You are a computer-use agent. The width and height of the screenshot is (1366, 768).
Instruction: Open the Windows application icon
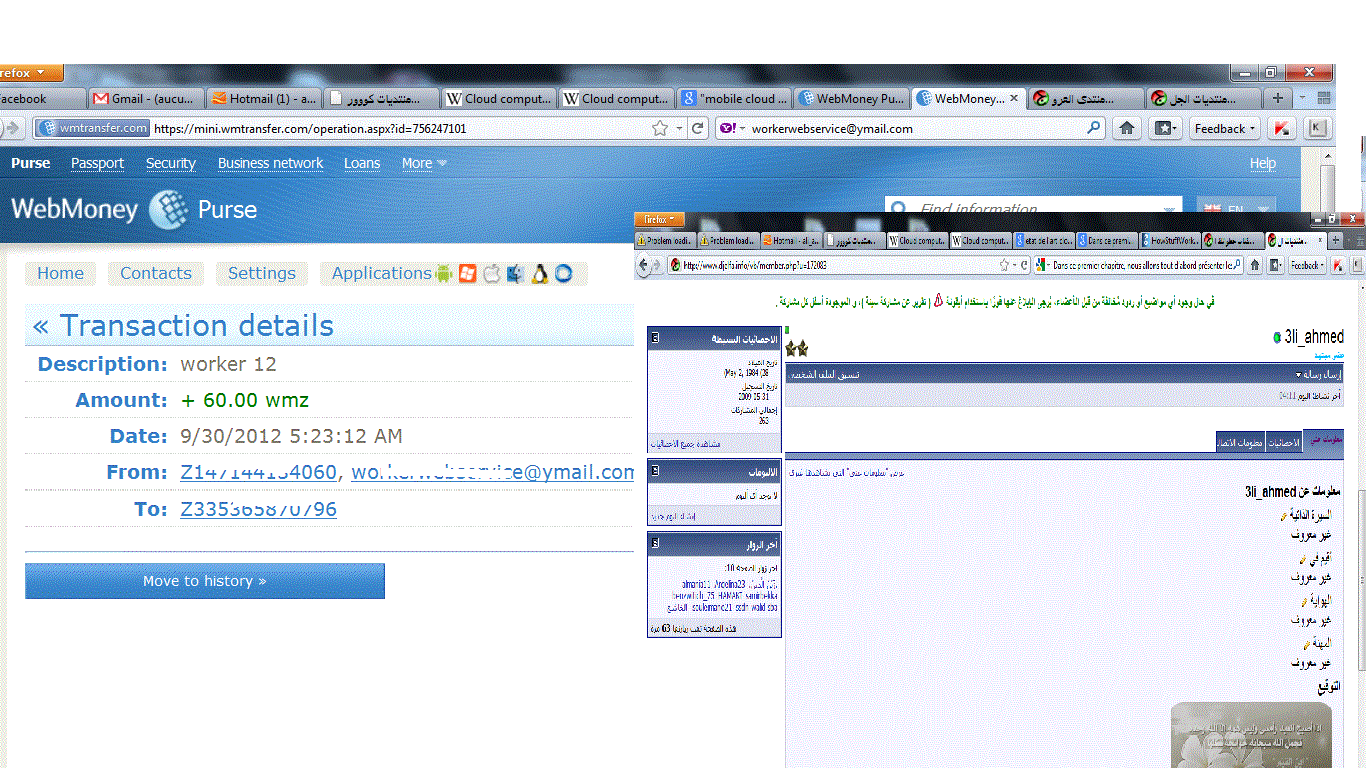pyautogui.click(x=468, y=273)
